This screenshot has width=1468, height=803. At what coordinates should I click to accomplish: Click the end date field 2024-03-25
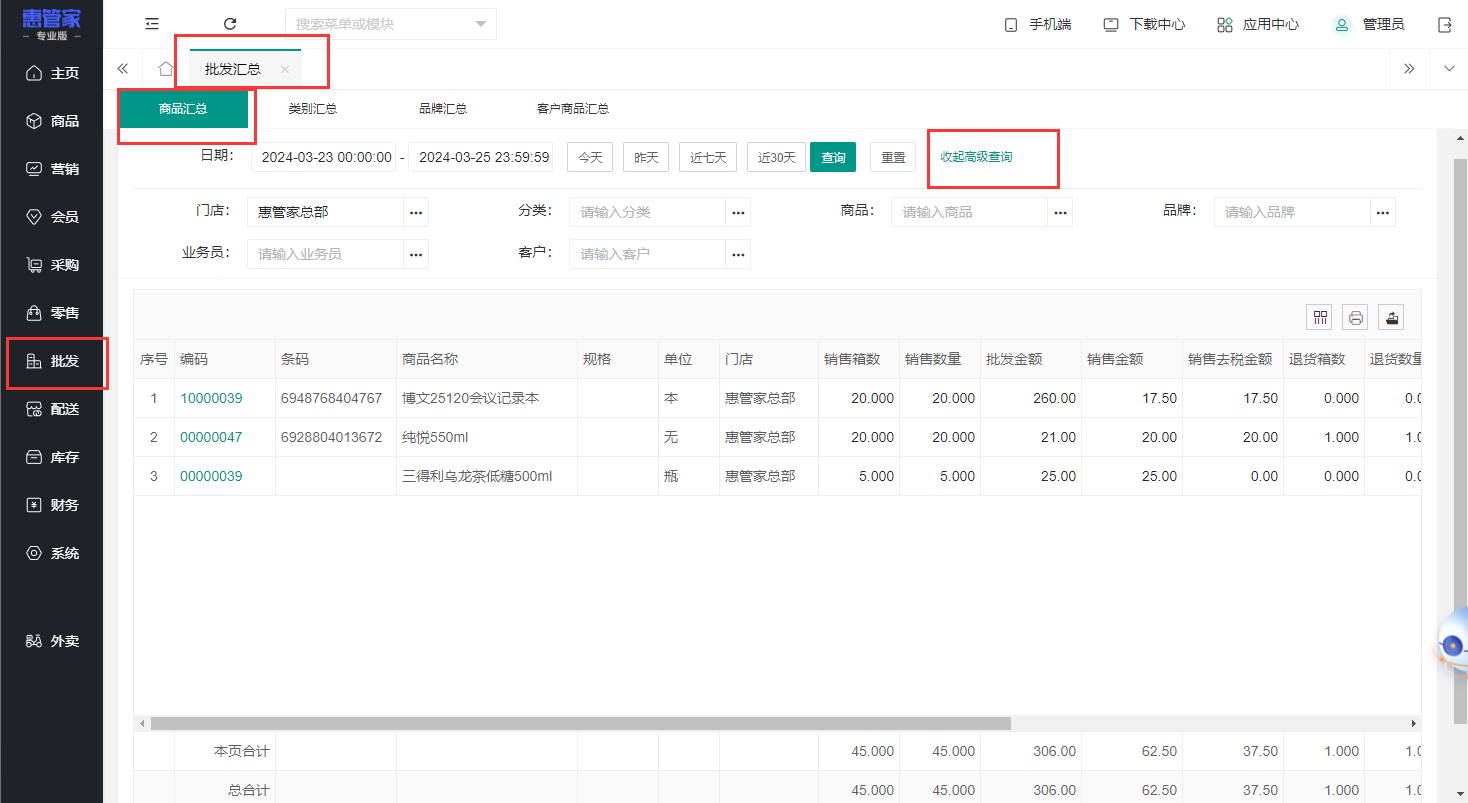pyautogui.click(x=480, y=157)
